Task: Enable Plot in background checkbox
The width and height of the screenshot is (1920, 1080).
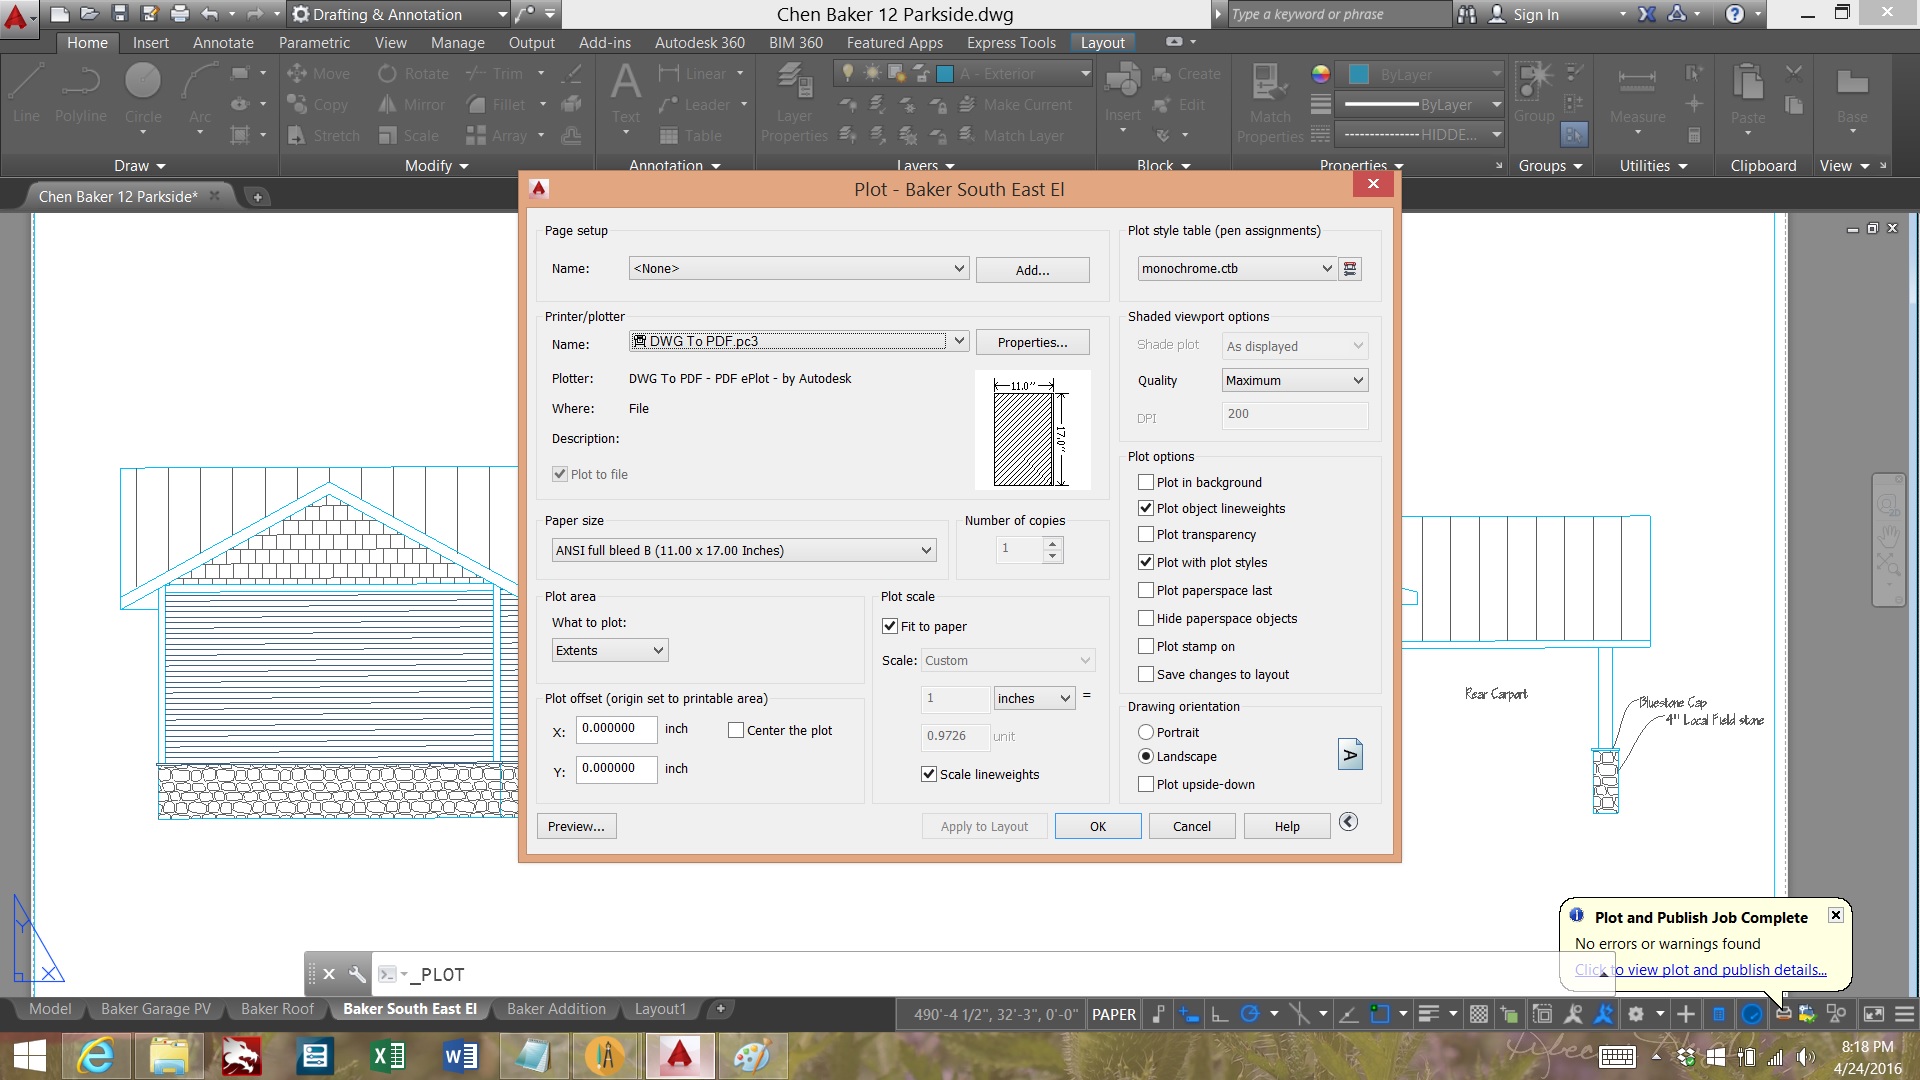Action: pyautogui.click(x=1146, y=482)
